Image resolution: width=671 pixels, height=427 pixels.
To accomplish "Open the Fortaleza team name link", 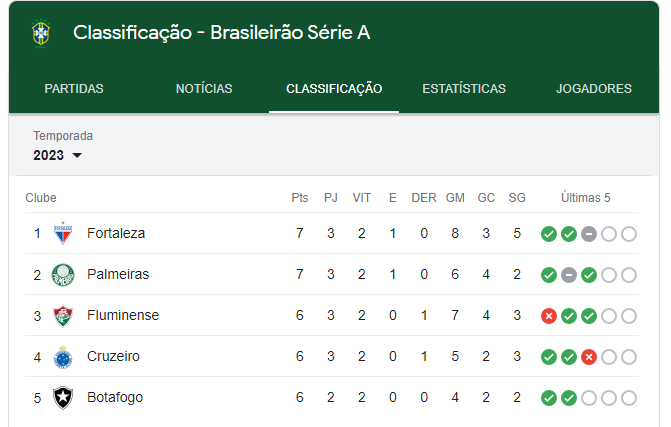I will click(x=116, y=233).
